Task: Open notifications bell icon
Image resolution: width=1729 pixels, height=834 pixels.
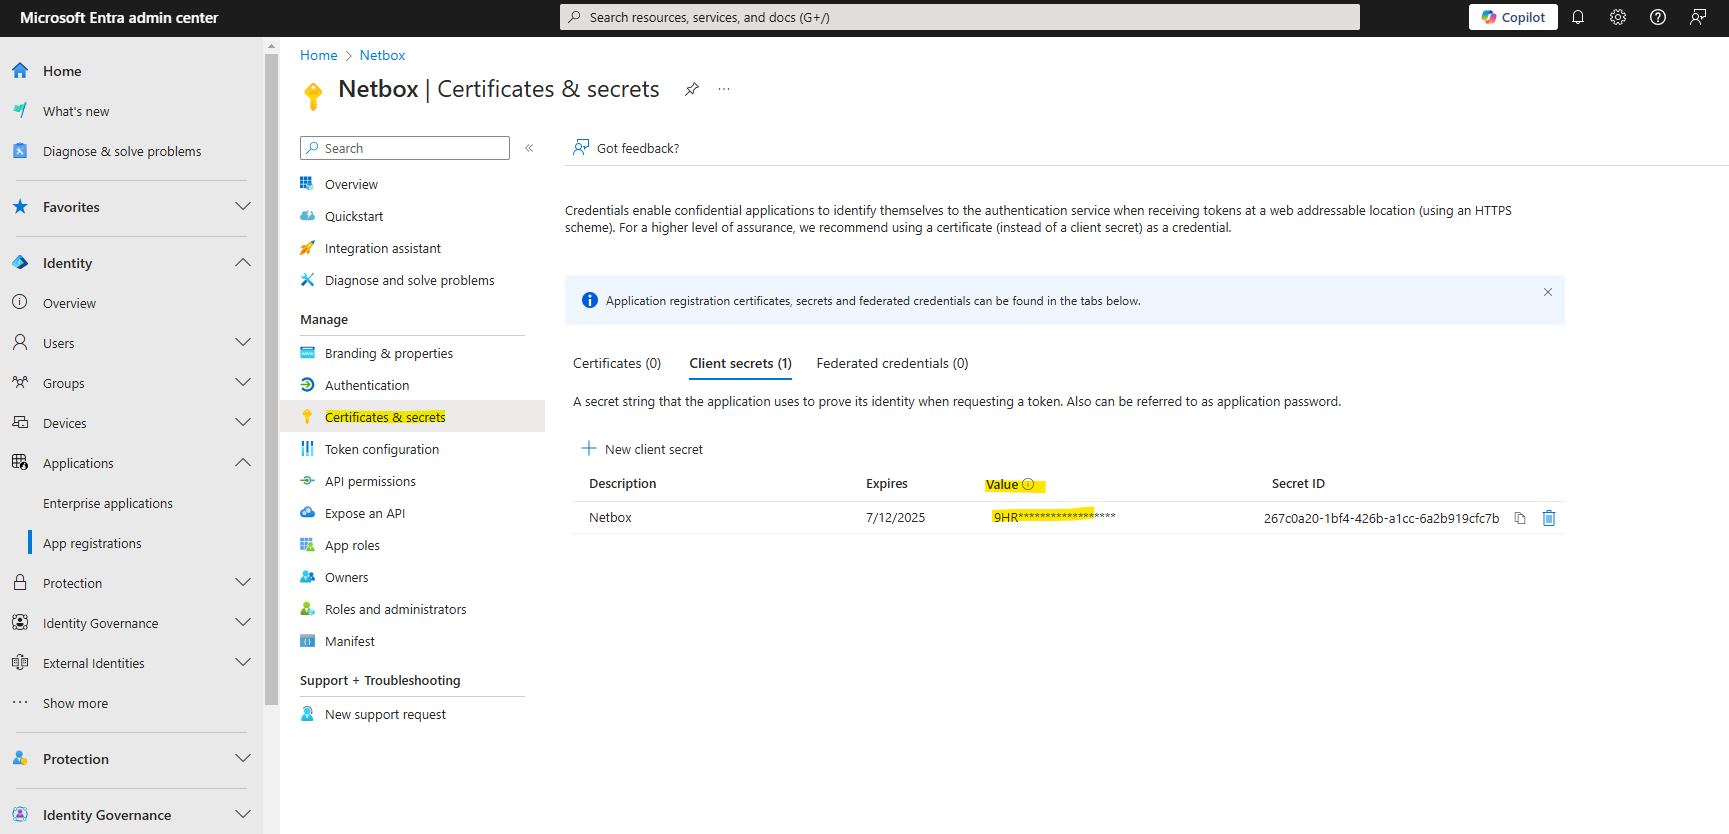Action: point(1578,17)
